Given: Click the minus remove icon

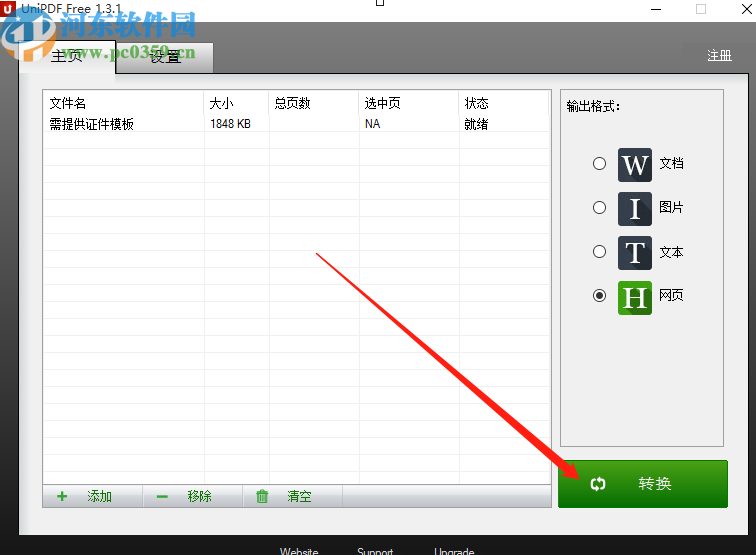Looking at the screenshot, I should 162,497.
